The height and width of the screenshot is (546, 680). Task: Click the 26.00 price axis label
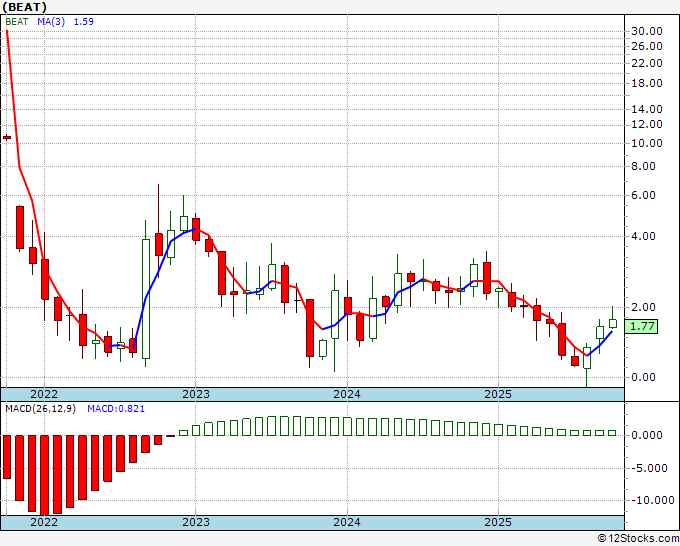pyautogui.click(x=647, y=46)
